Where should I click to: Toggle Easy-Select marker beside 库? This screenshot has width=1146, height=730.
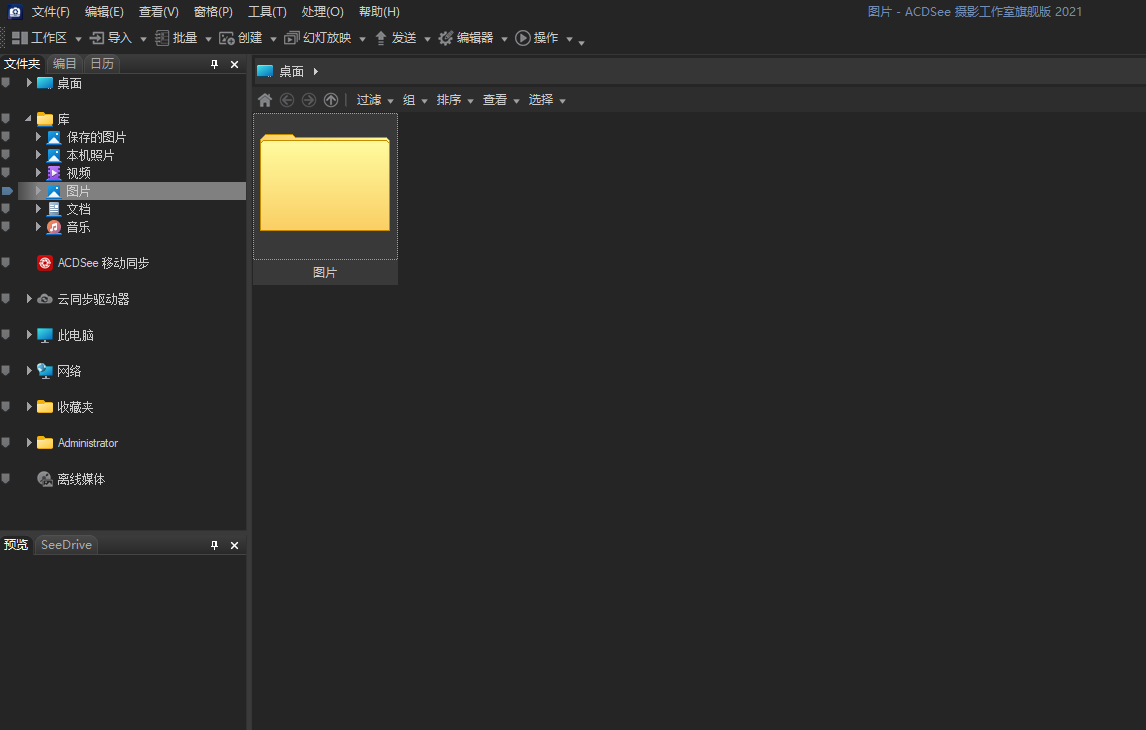click(6, 118)
